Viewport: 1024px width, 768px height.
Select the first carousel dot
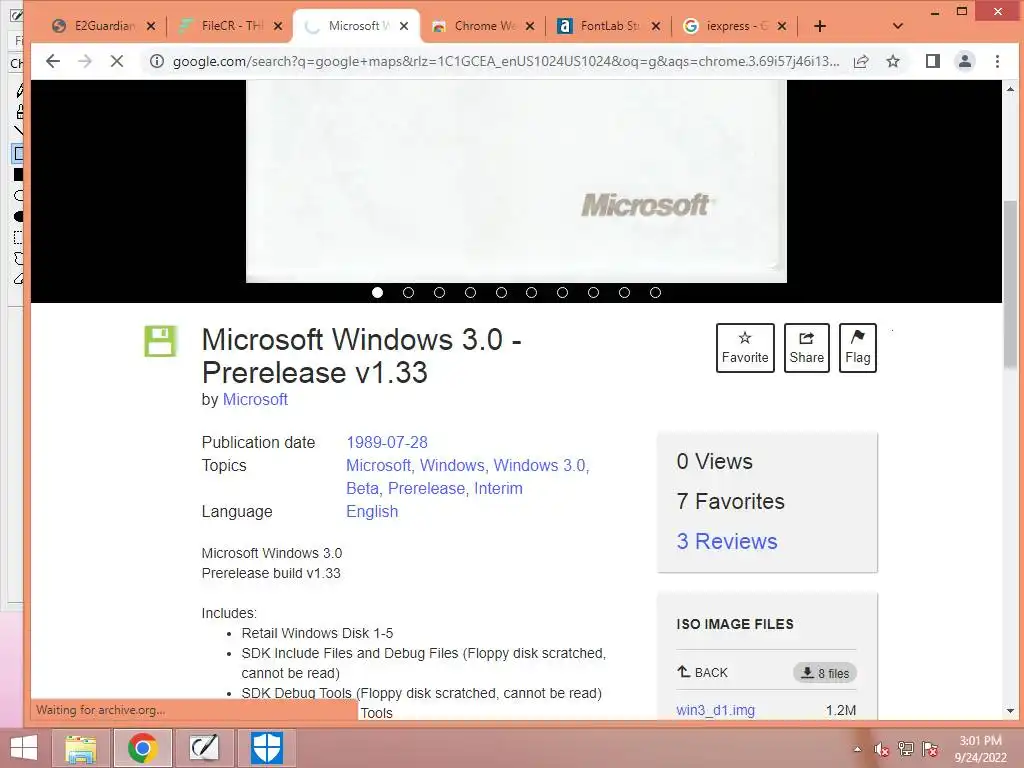coord(377,293)
